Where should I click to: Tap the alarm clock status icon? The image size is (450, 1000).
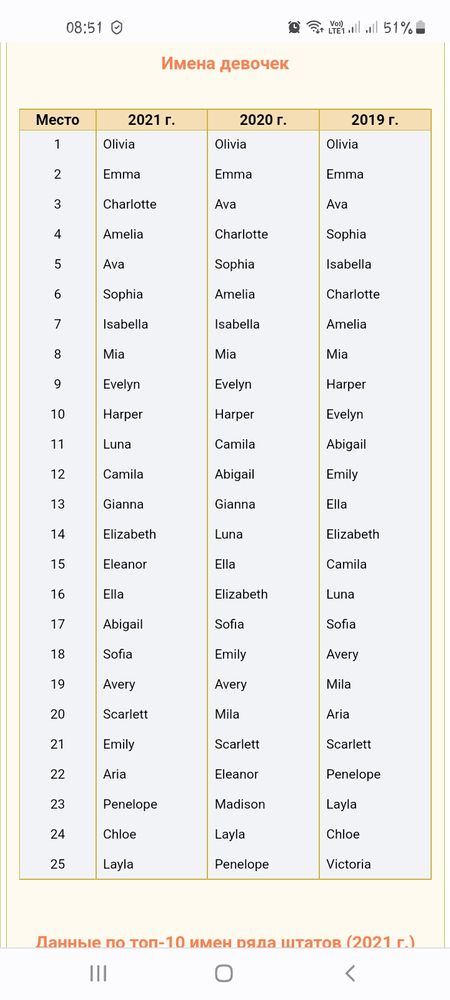(294, 27)
